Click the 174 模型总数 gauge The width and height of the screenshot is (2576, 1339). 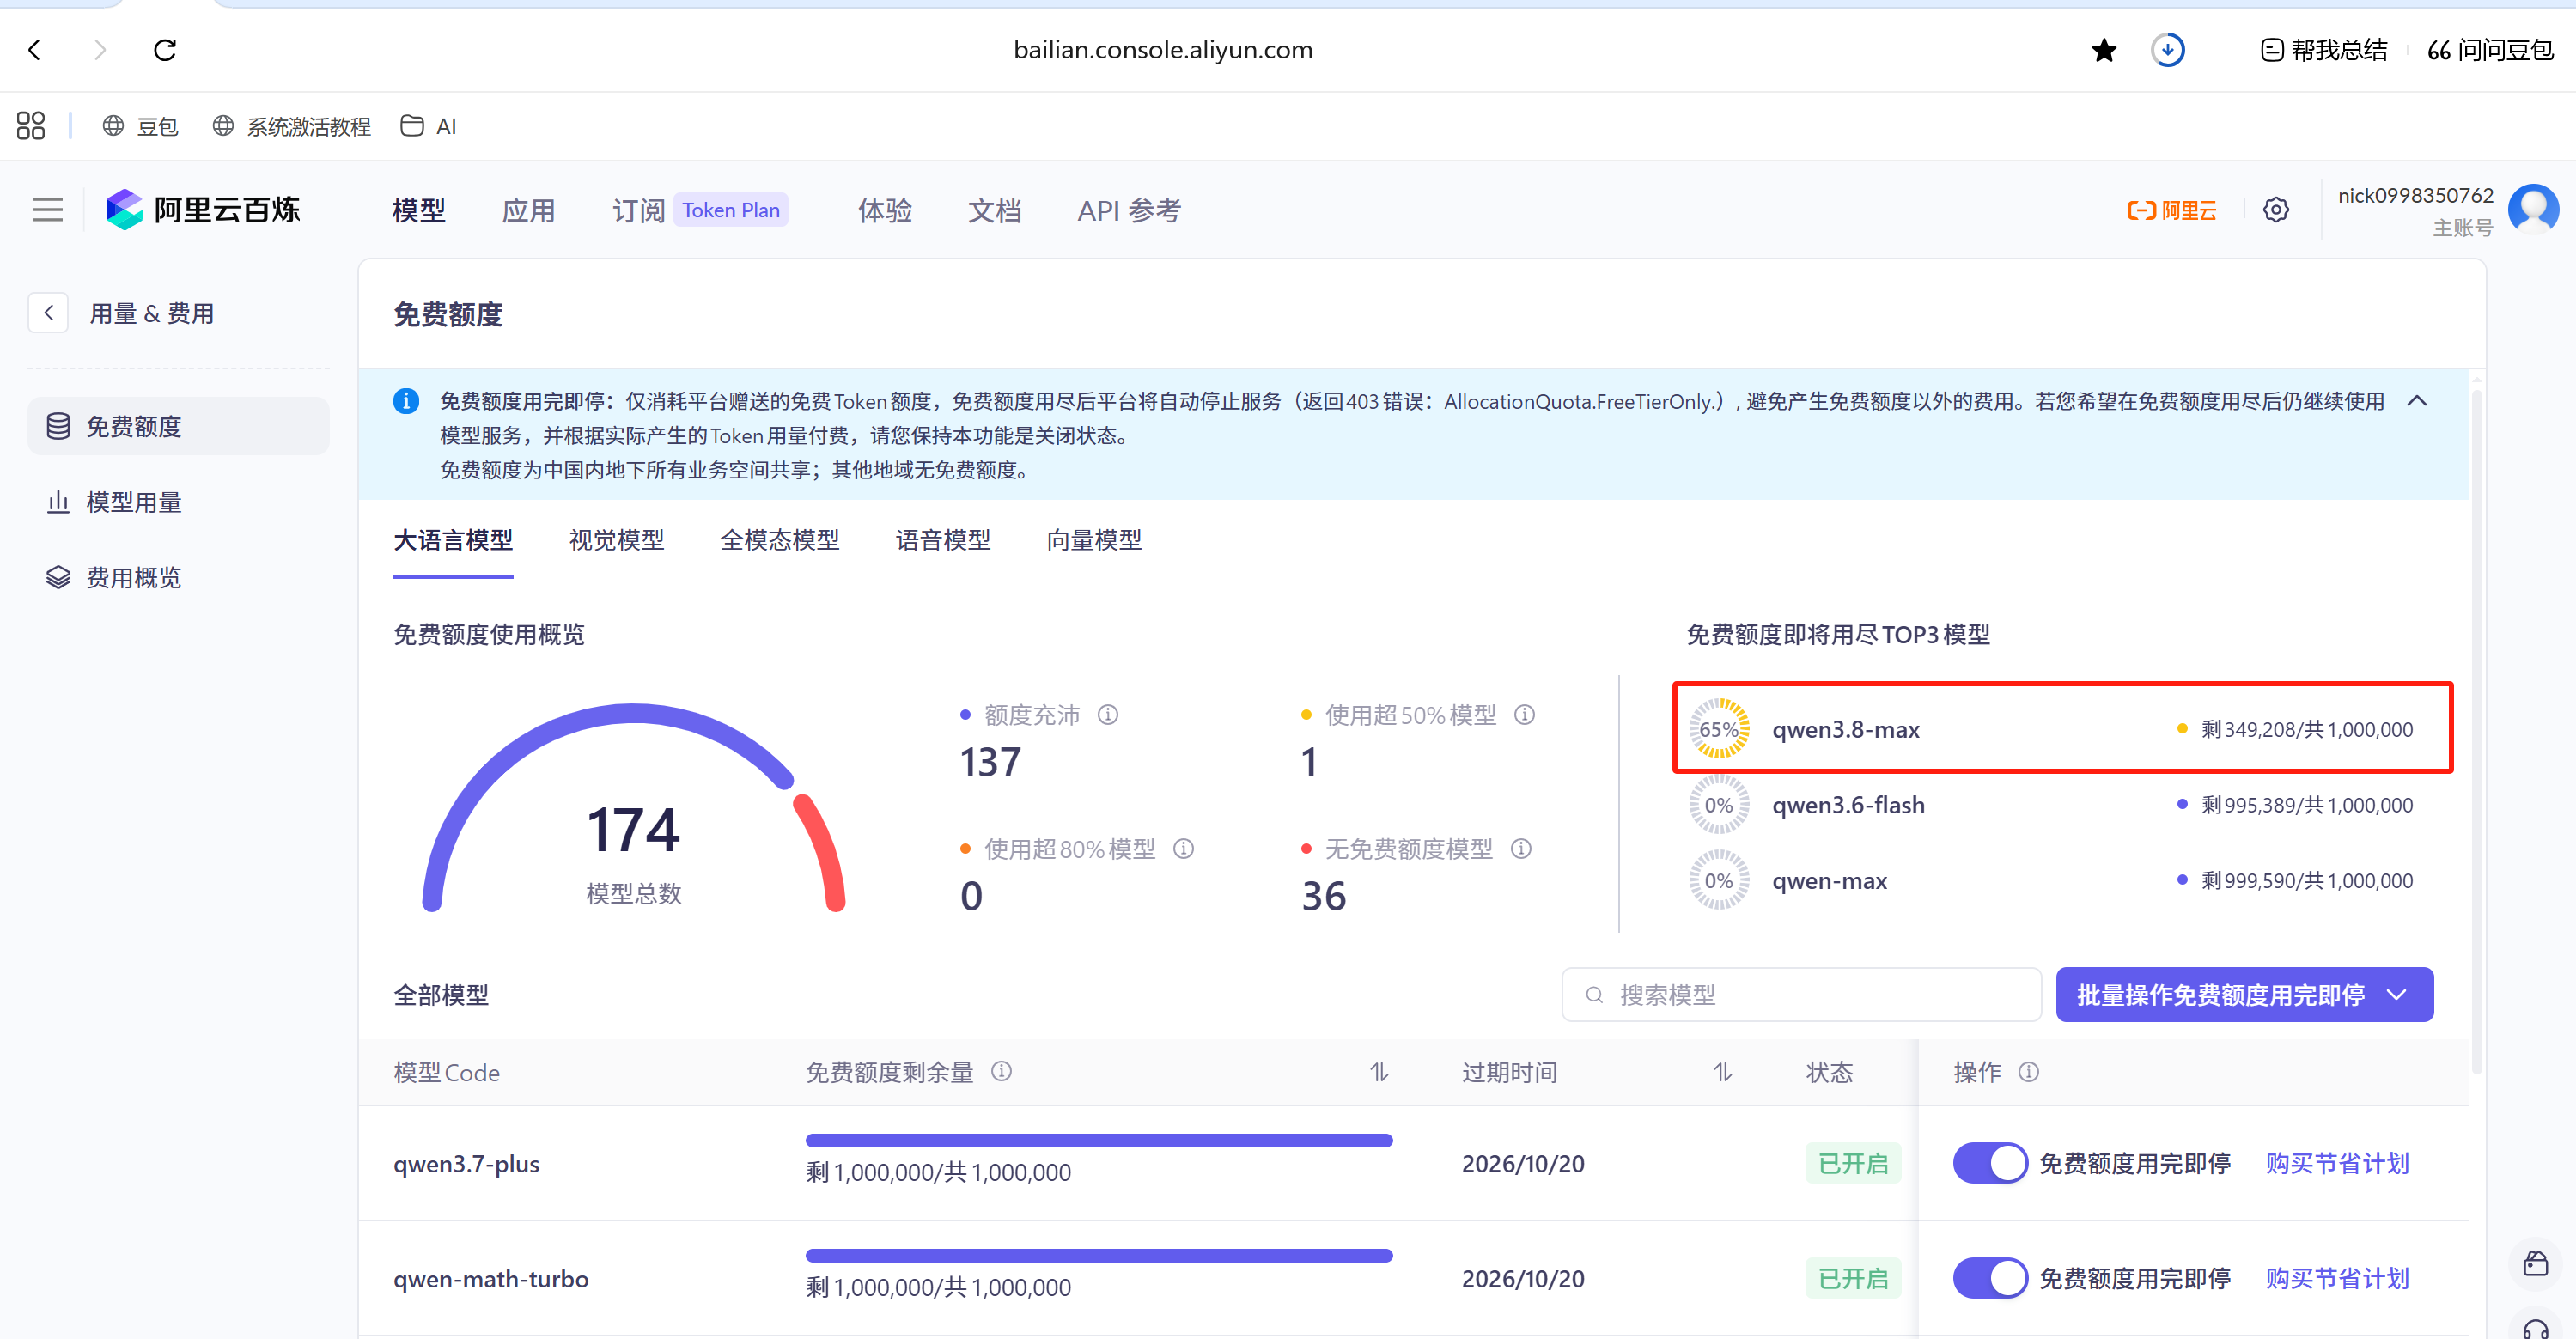(x=634, y=810)
